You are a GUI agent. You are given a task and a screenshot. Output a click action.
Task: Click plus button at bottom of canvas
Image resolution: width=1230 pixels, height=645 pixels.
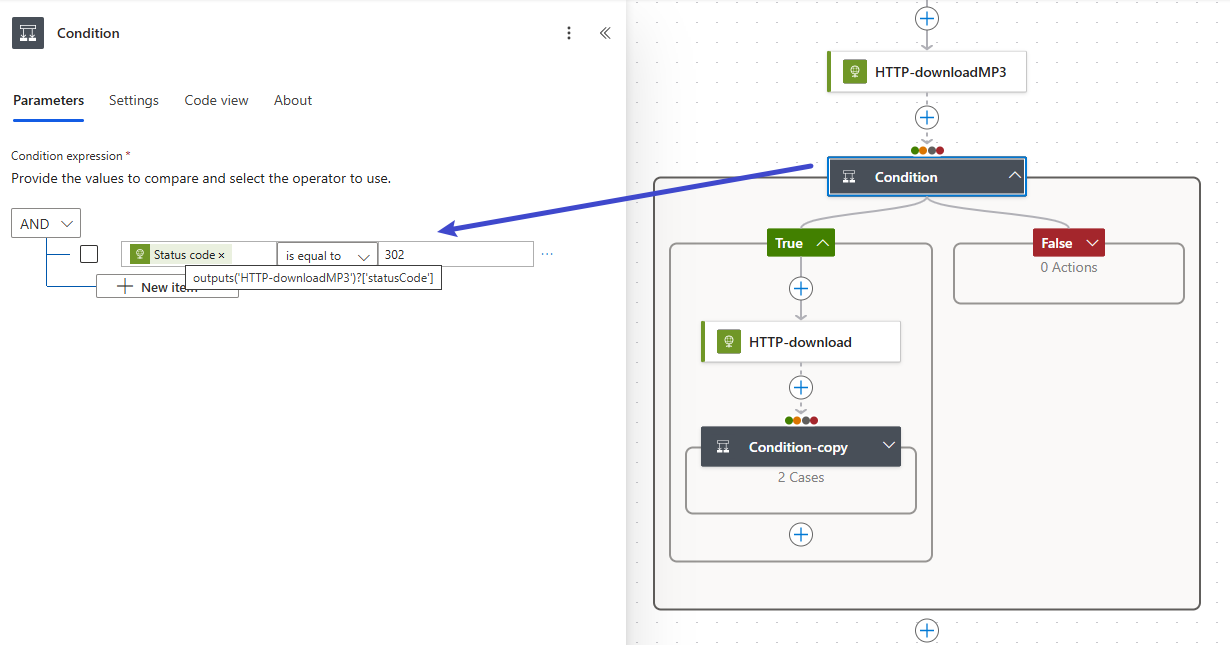tap(927, 630)
